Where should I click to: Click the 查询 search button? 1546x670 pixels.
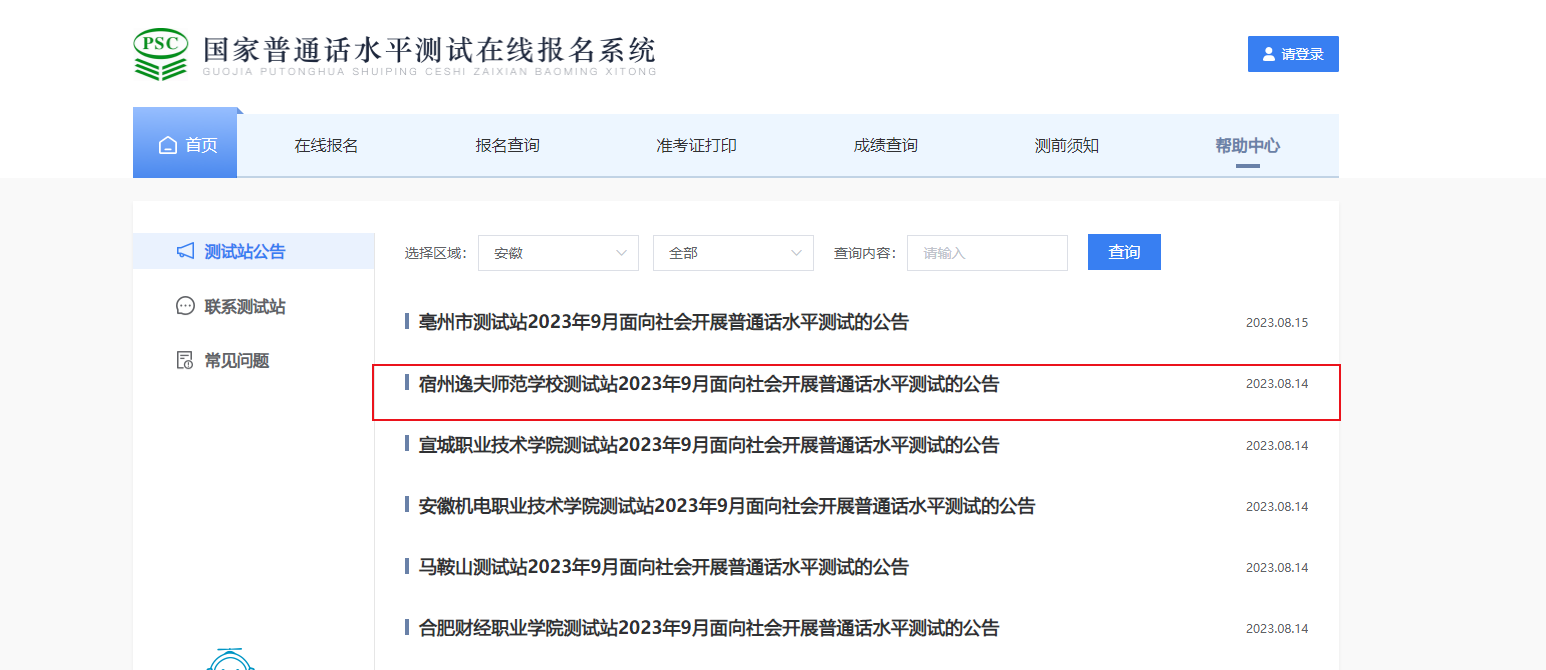click(1124, 252)
